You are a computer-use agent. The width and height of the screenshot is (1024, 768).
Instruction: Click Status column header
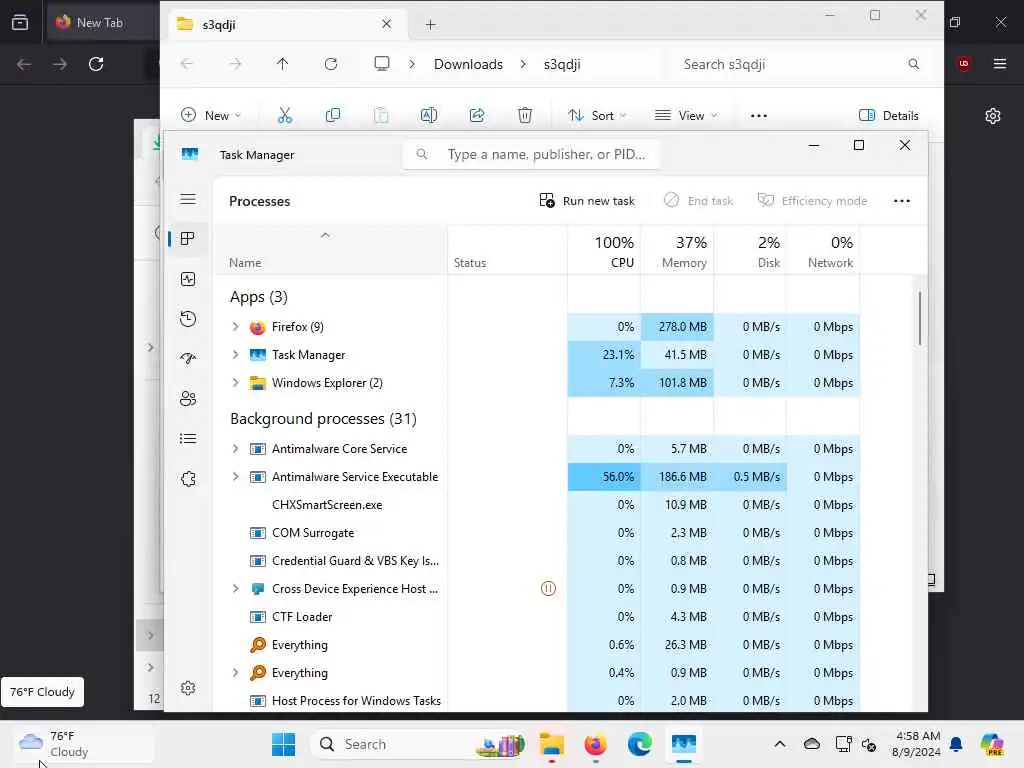pyautogui.click(x=507, y=251)
